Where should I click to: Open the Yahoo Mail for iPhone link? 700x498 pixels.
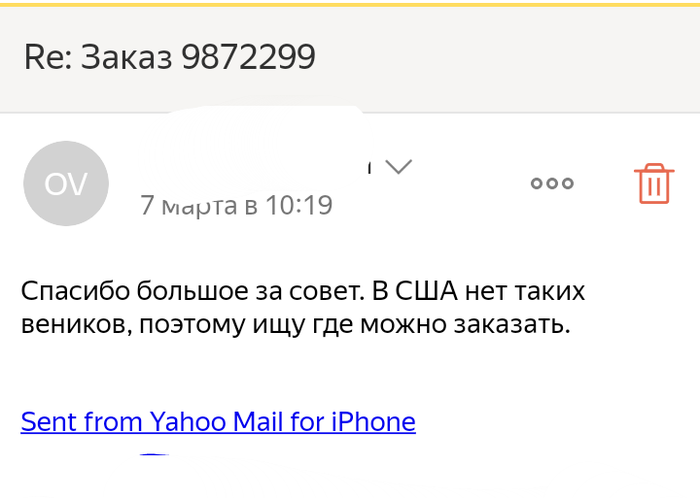click(218, 421)
